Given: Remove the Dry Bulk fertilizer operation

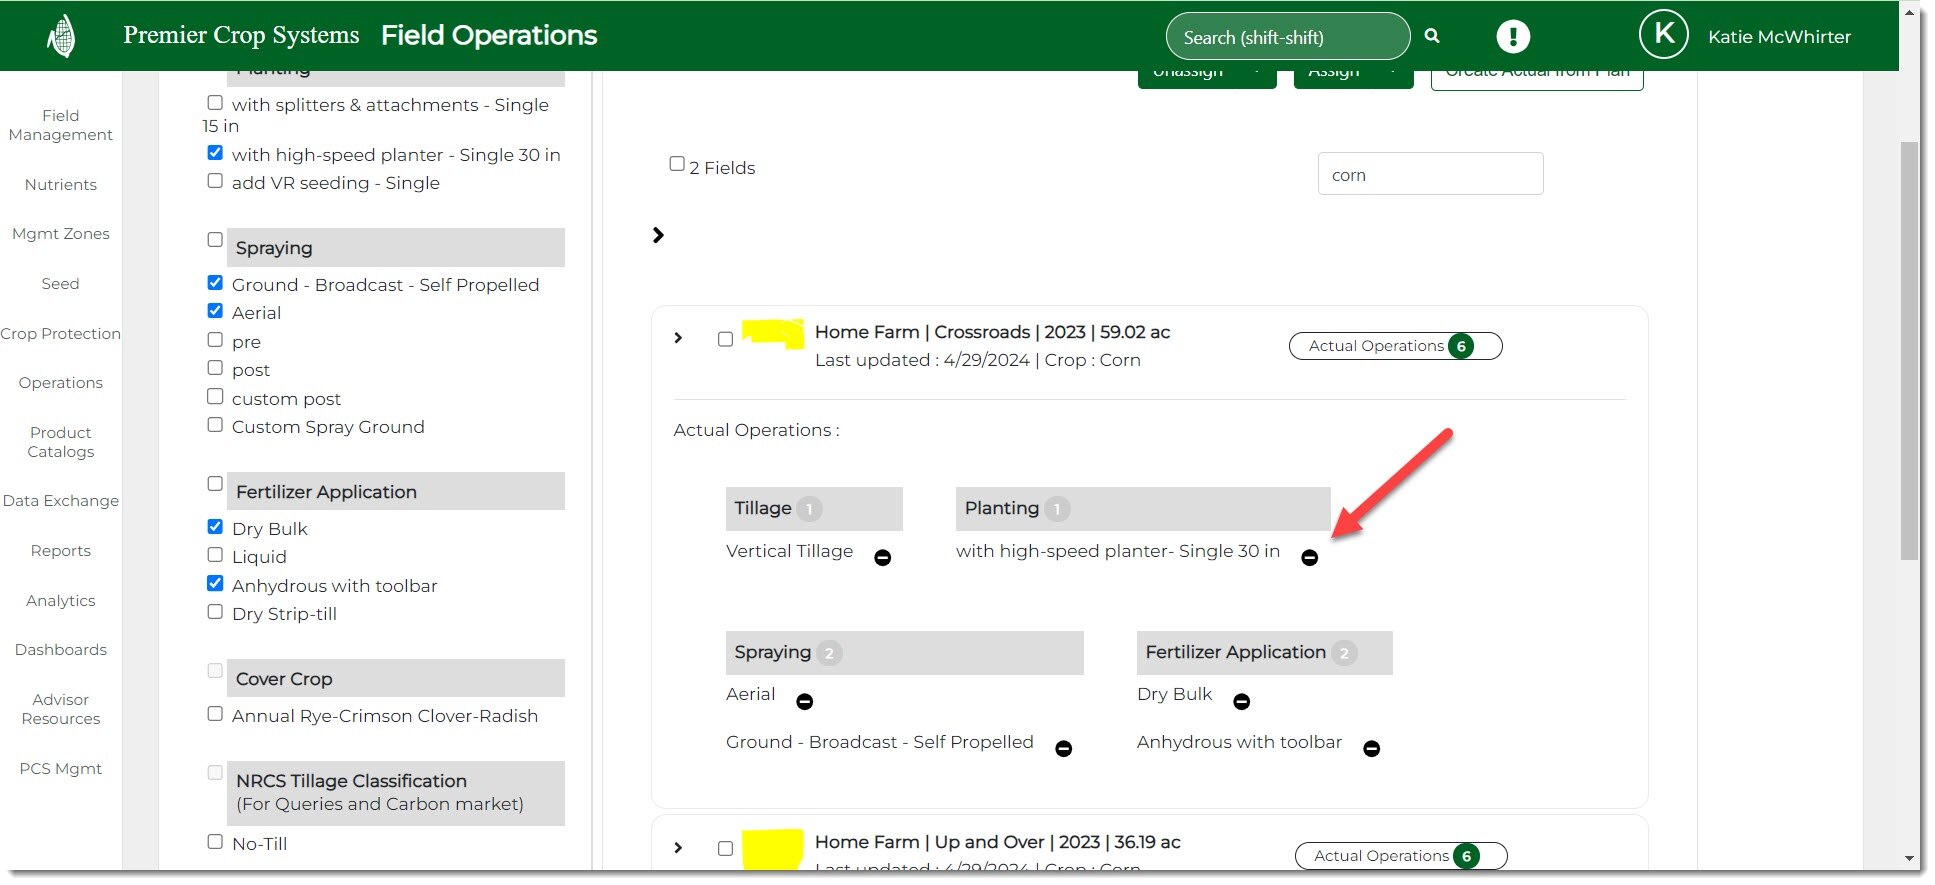Looking at the screenshot, I should (1241, 702).
